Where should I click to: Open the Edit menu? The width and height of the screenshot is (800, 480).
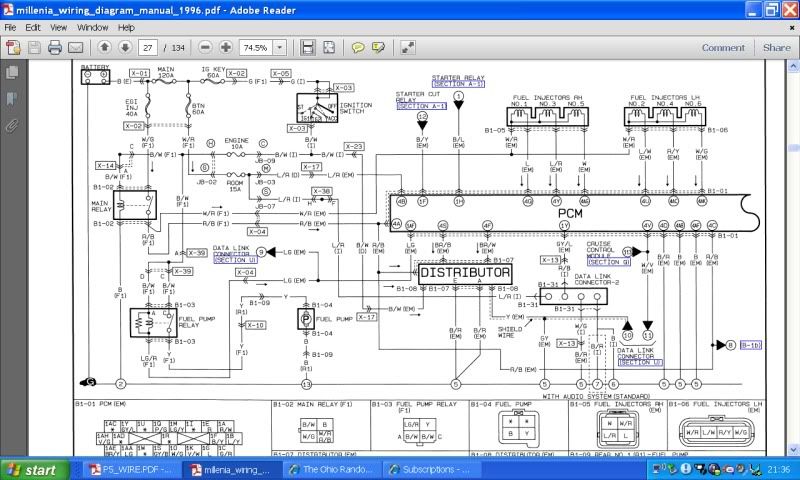(33, 28)
